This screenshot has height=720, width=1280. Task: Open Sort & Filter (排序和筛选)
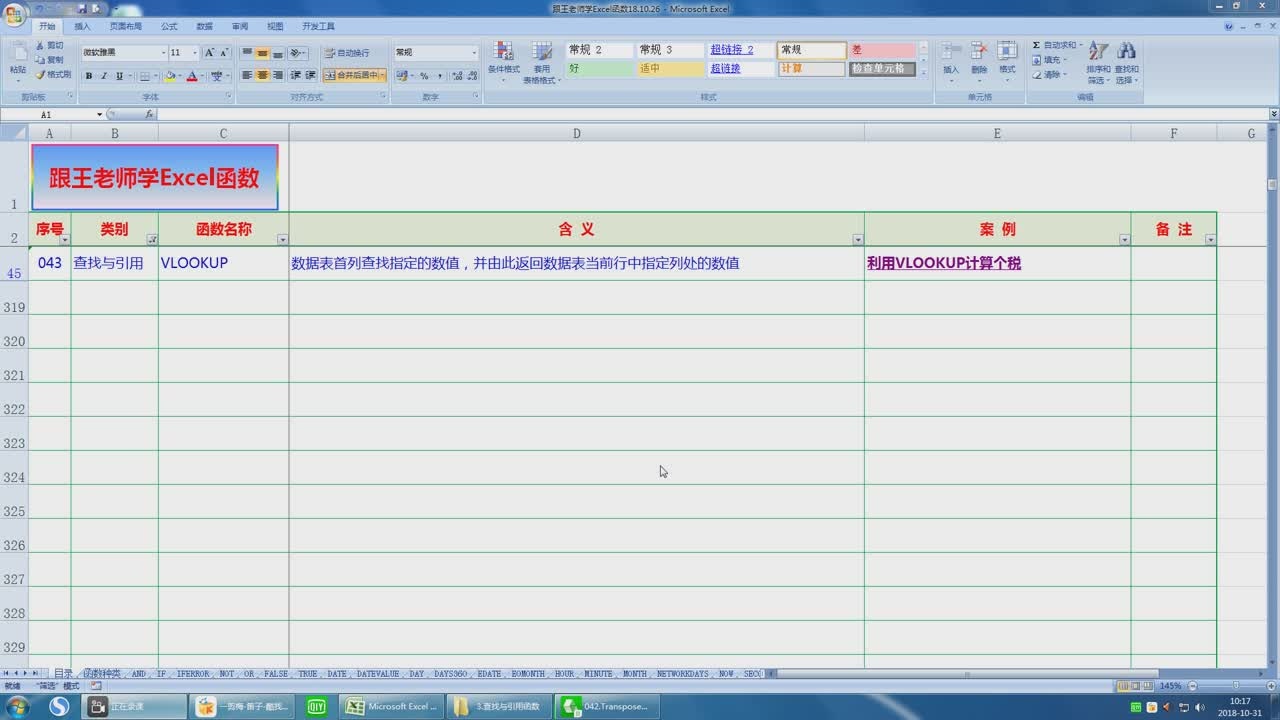coord(1098,62)
